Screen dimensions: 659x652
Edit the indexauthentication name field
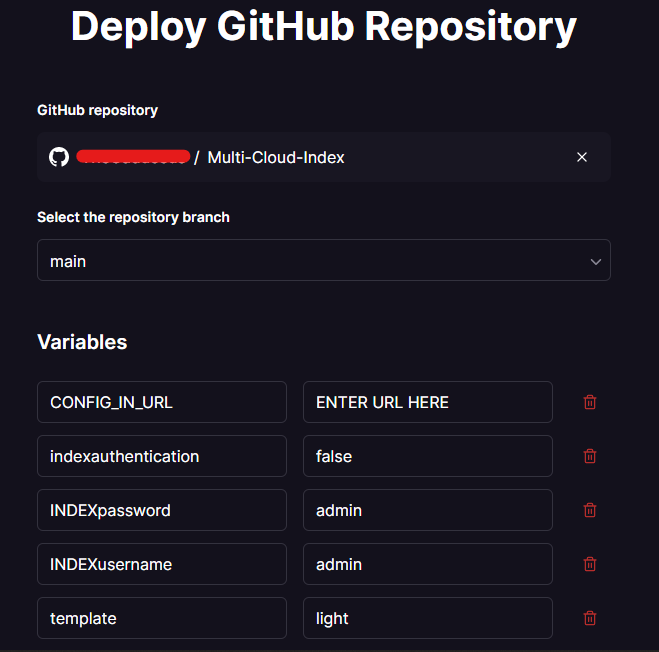coord(162,456)
